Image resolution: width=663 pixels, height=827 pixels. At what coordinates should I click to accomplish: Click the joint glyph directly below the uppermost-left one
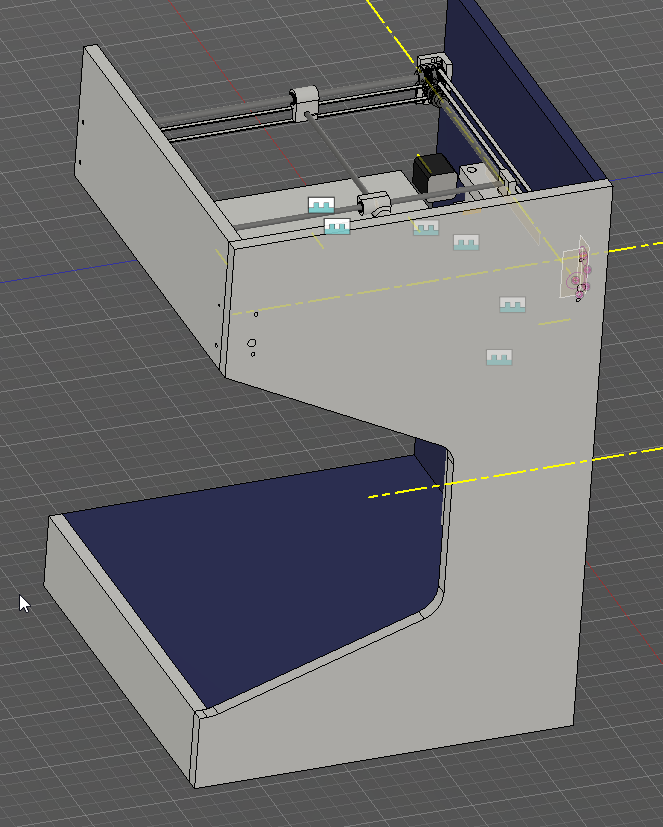tap(338, 227)
